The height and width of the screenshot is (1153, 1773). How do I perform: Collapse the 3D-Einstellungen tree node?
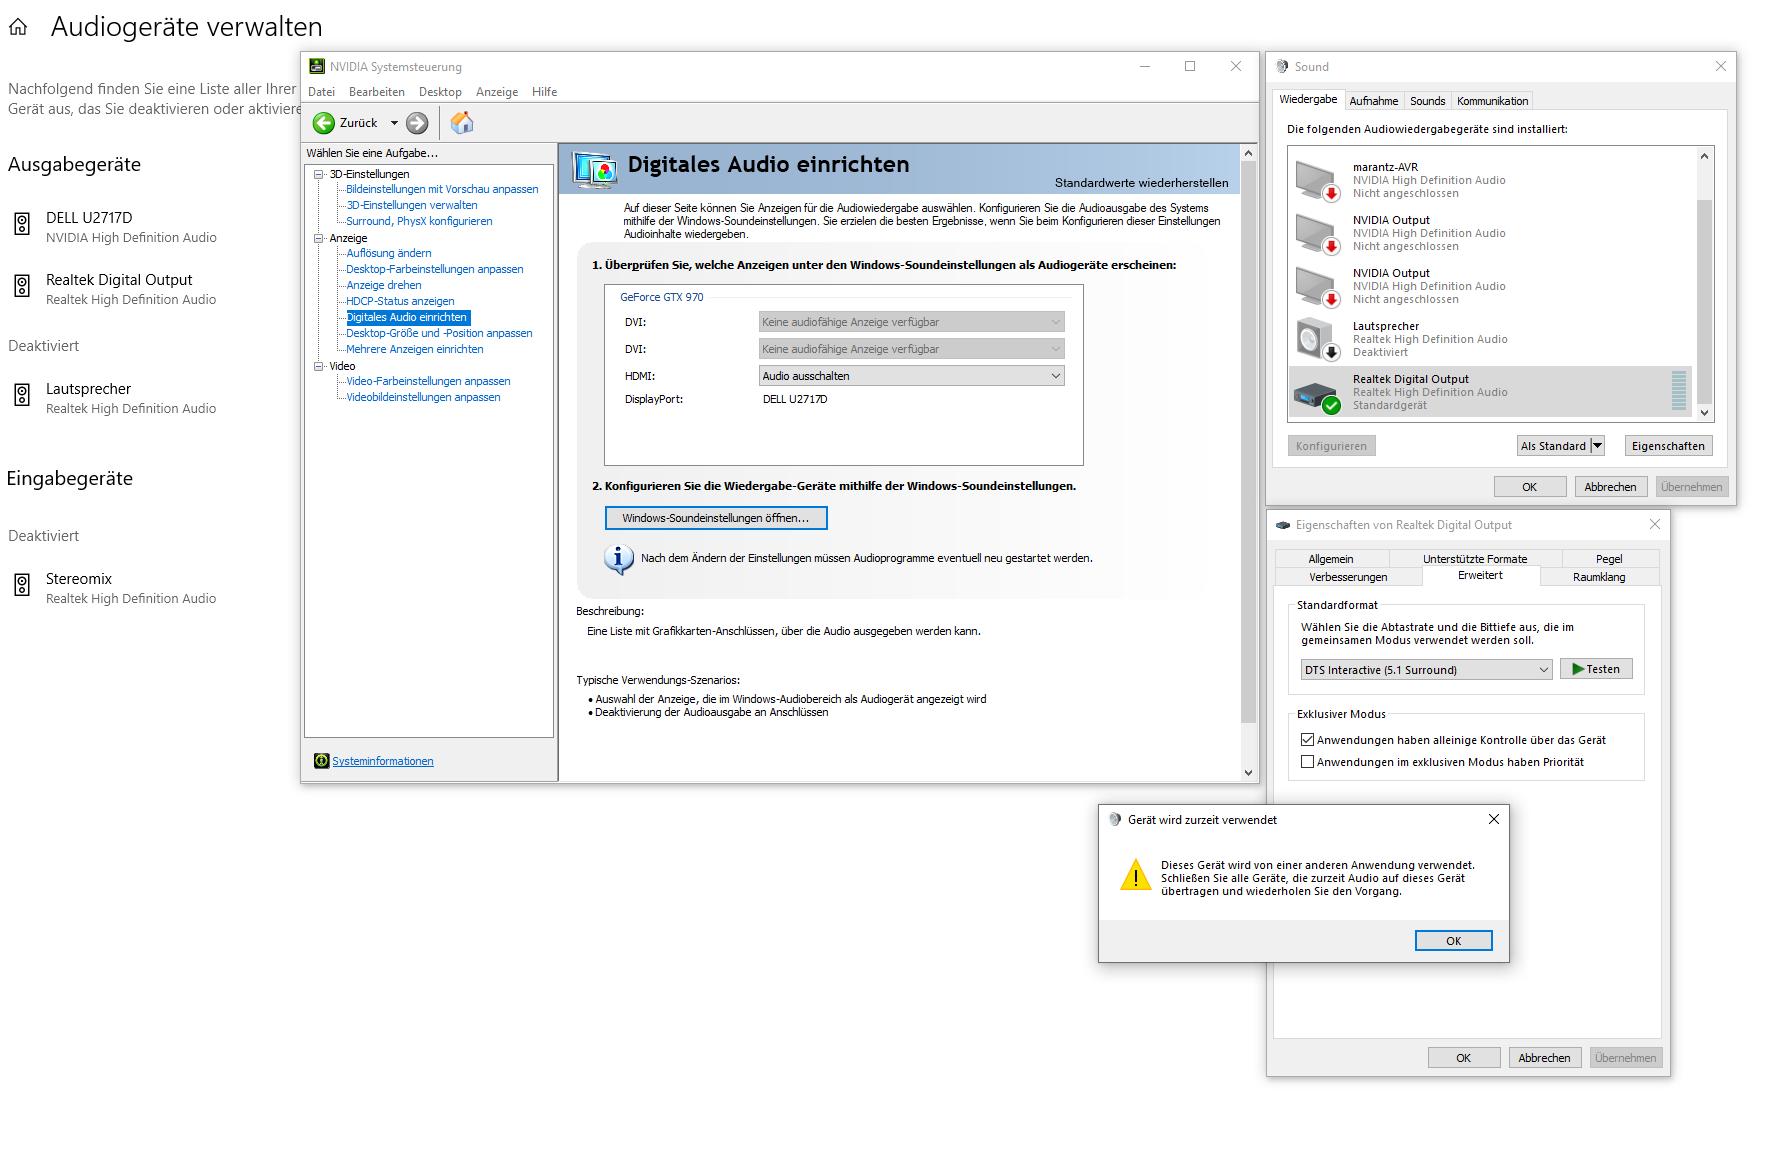pyautogui.click(x=319, y=174)
